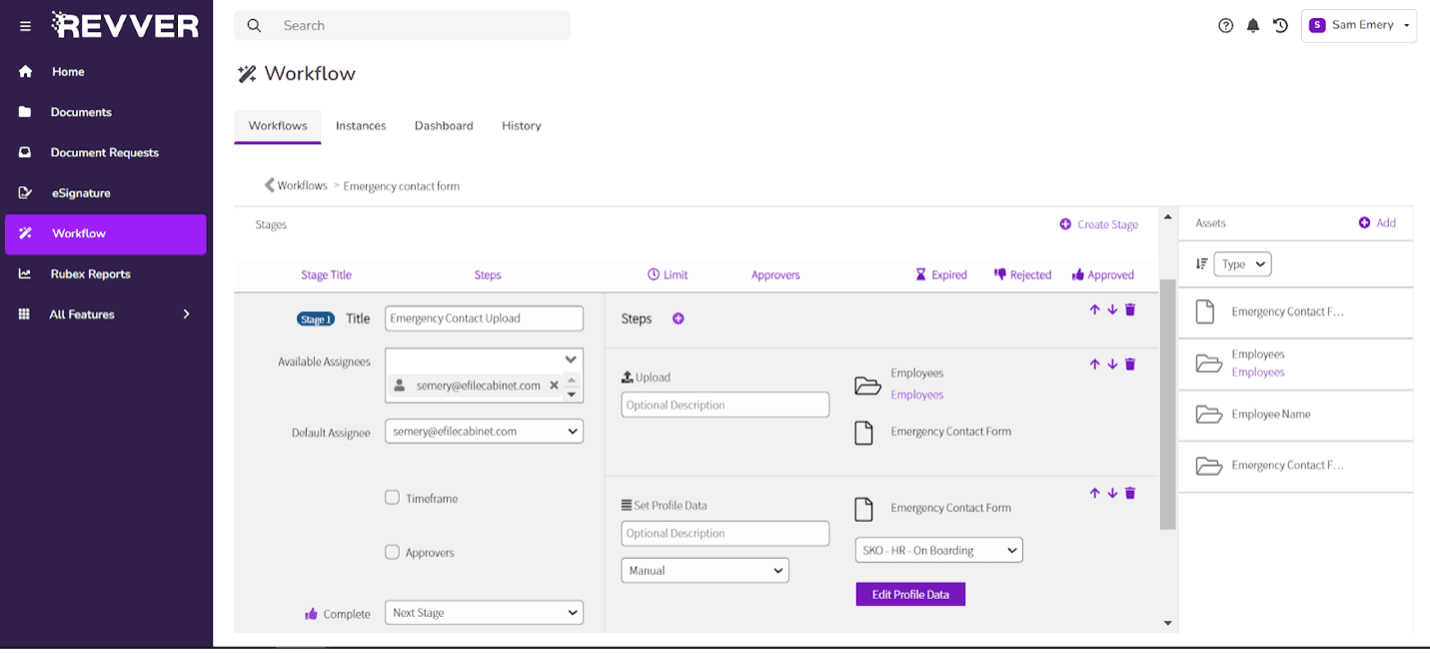The image size is (1430, 653).
Task: Collapse the sidebar with the hamburger toggle
Action: (x=25, y=25)
